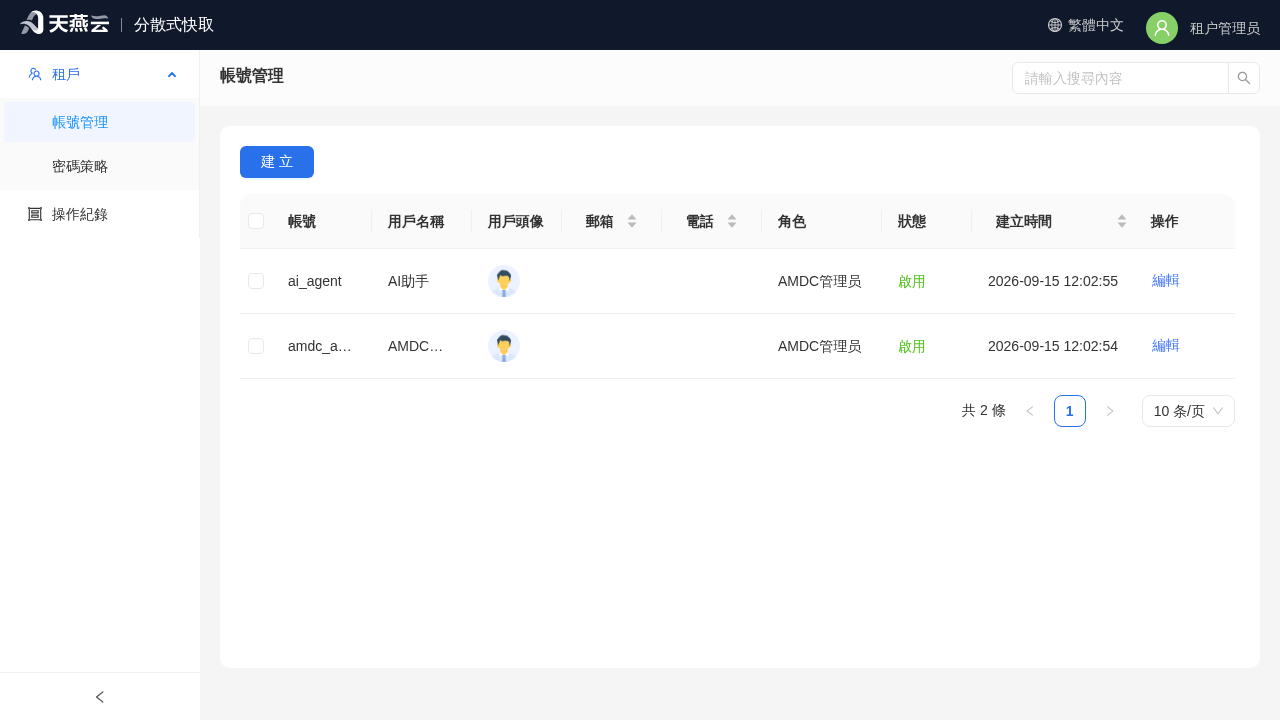Check the ai_agent row checkbox
Viewport: 1280px width, 720px height.
point(256,281)
